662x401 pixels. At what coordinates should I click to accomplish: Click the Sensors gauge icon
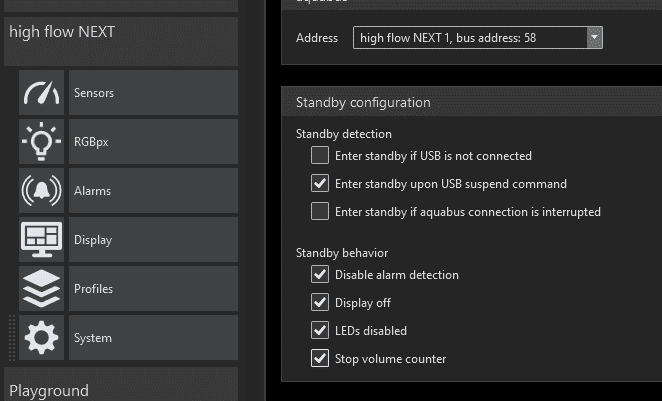click(41, 92)
